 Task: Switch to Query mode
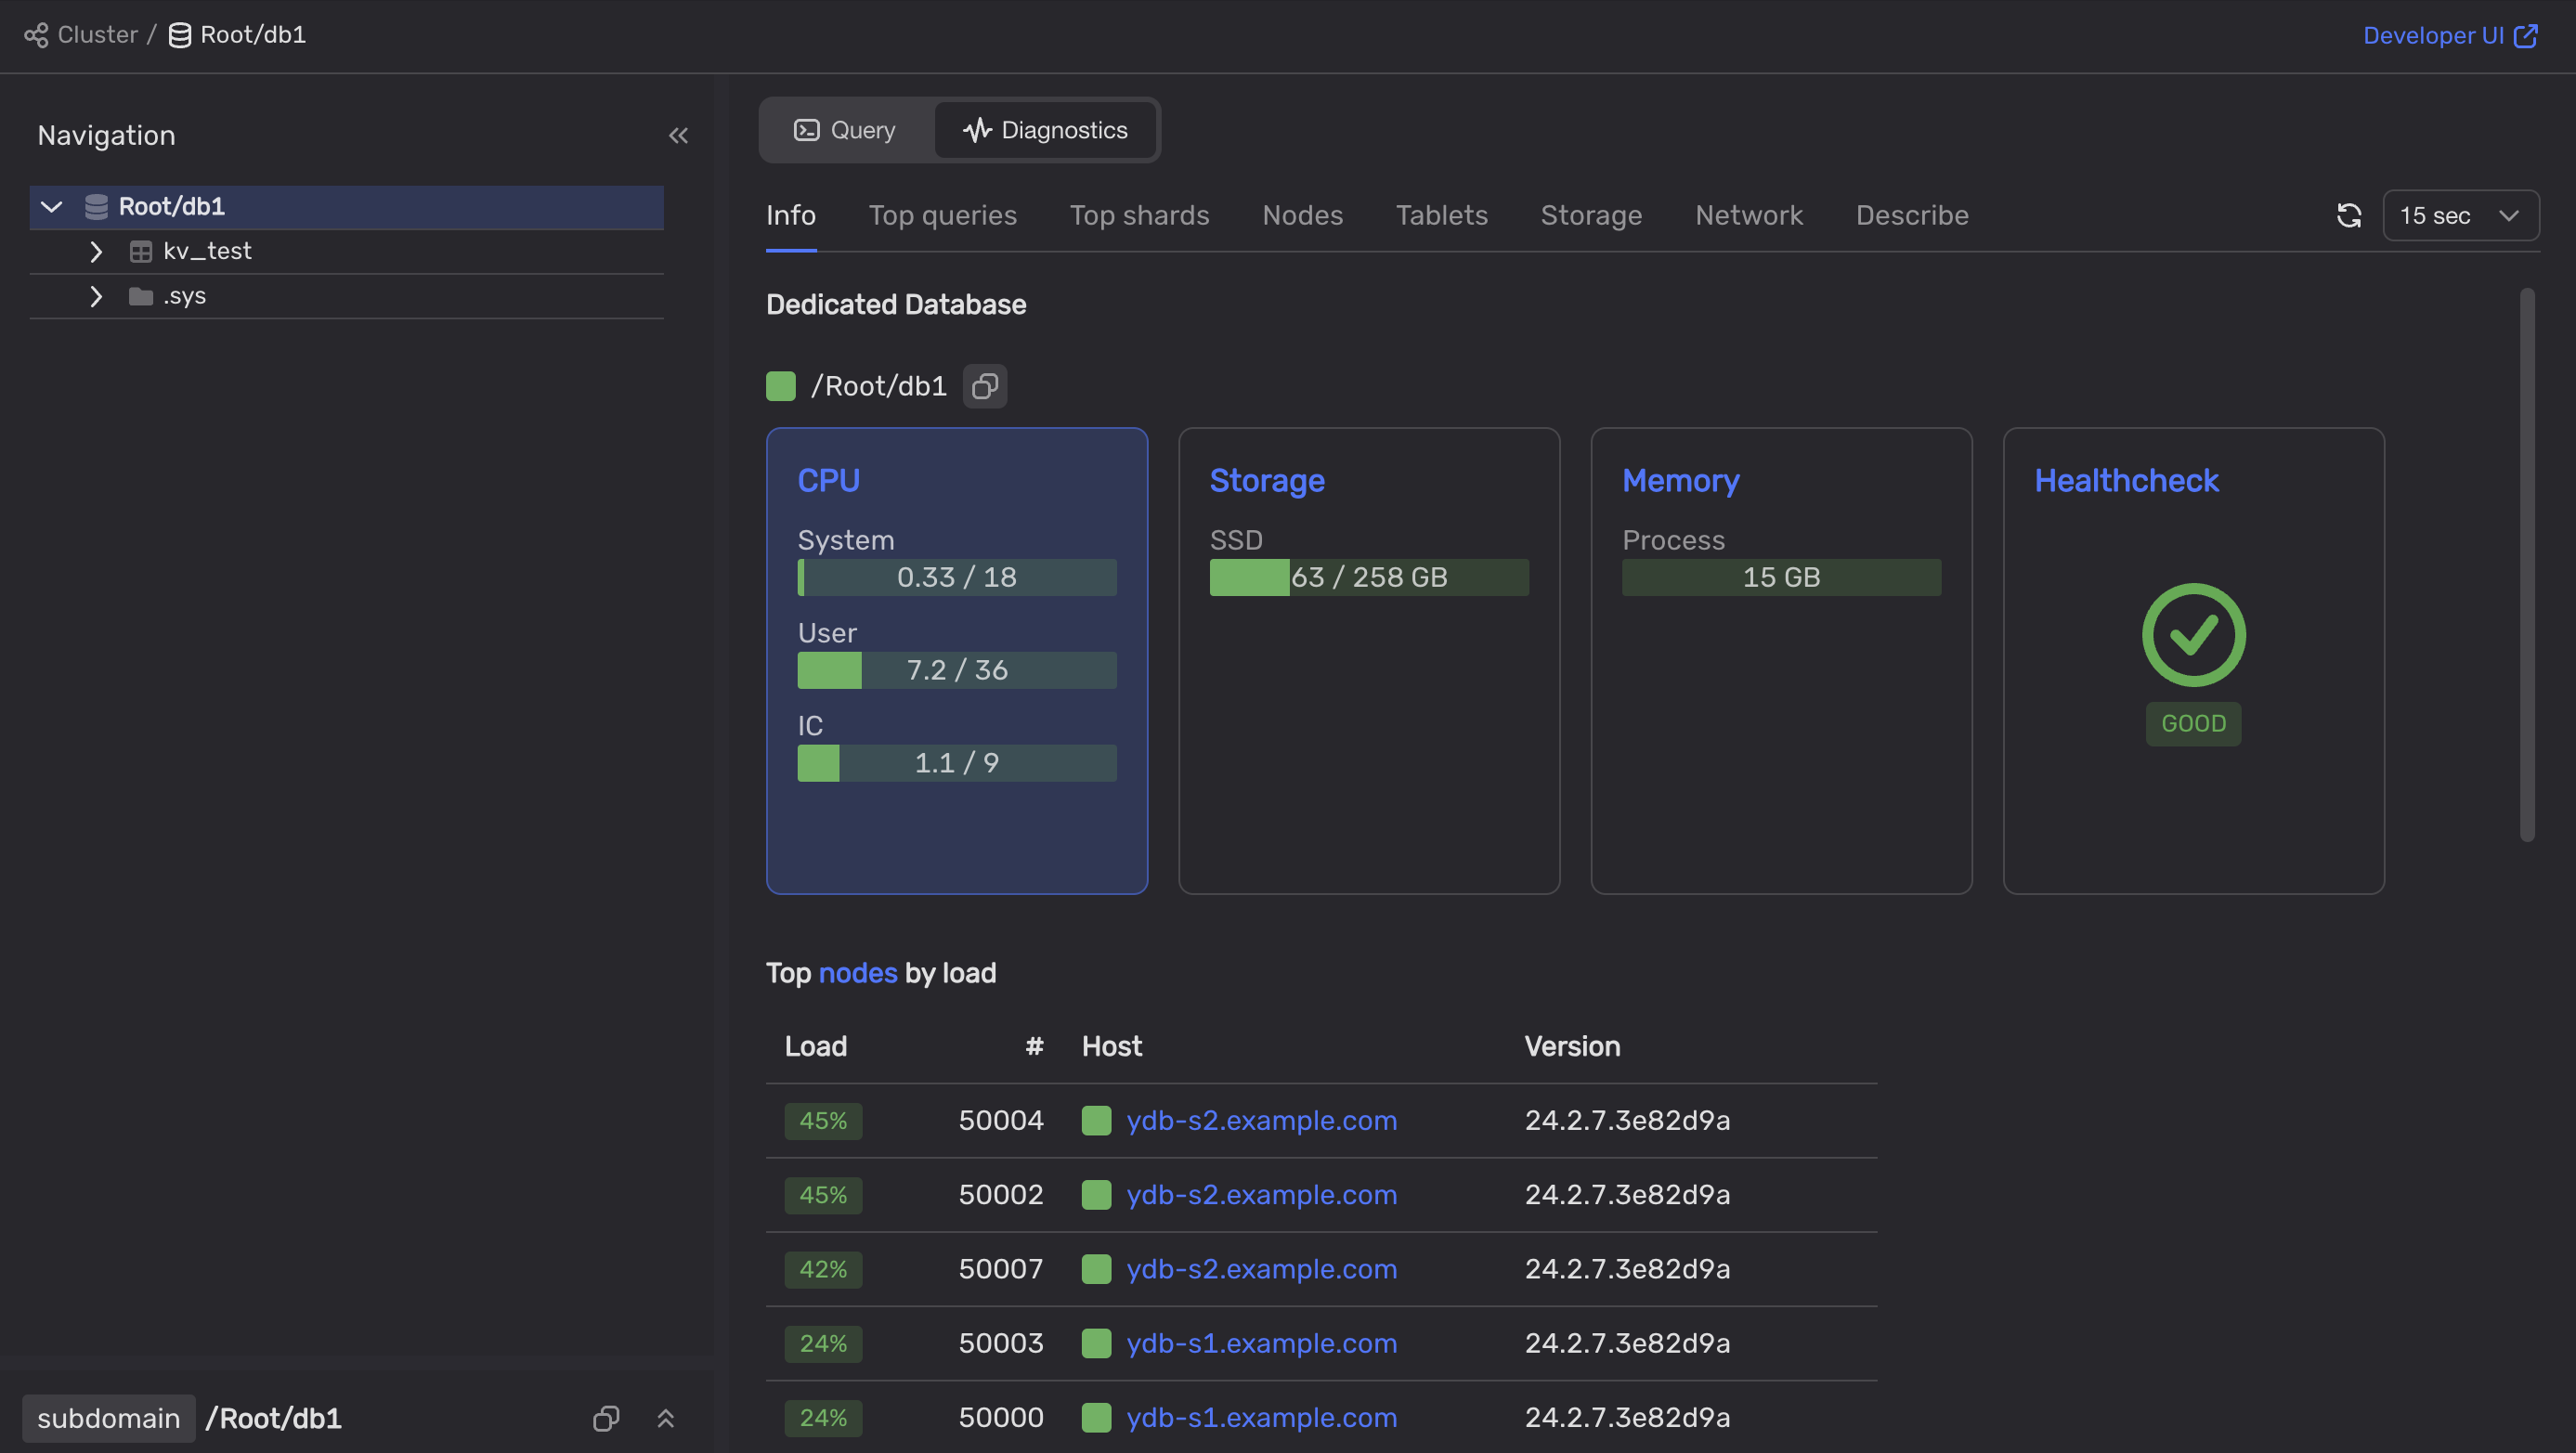click(x=845, y=130)
